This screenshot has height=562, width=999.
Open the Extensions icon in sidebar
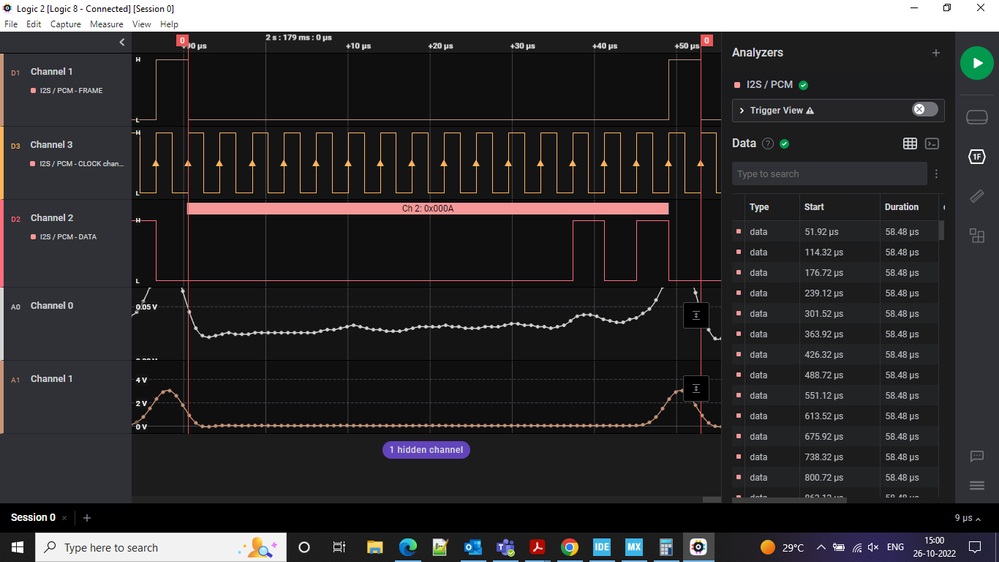976,236
